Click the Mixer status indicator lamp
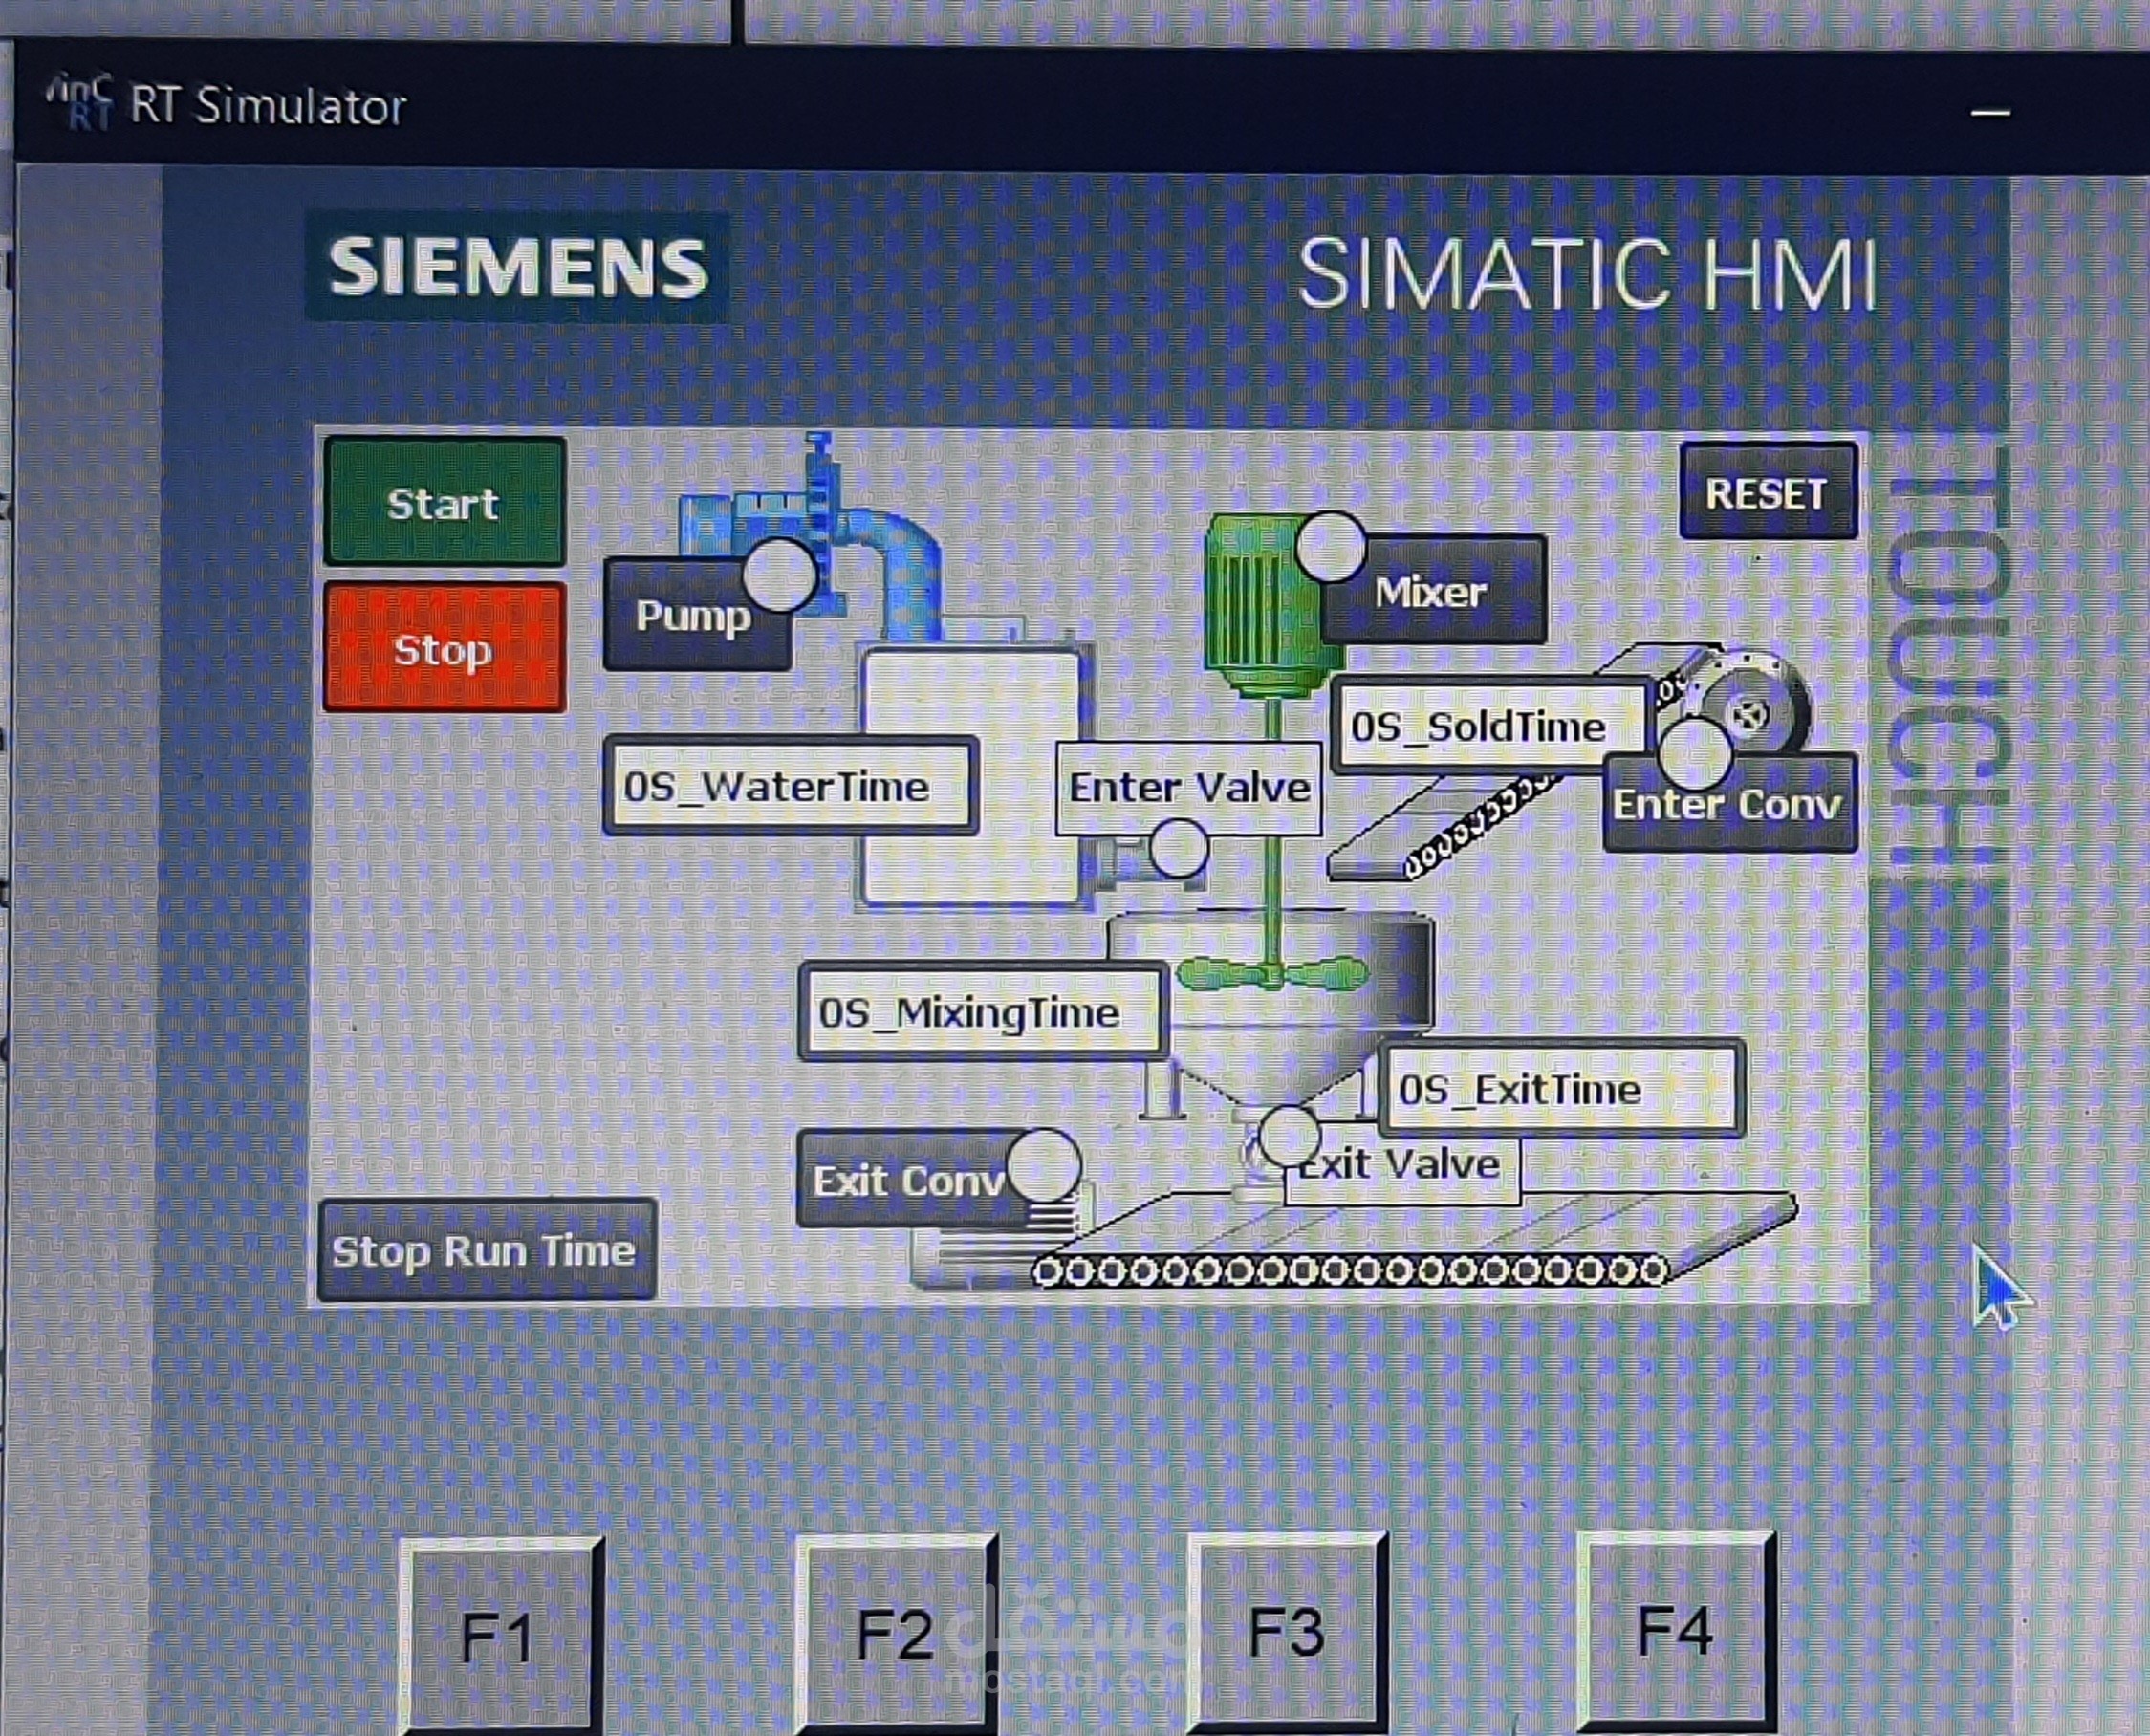 click(1331, 547)
